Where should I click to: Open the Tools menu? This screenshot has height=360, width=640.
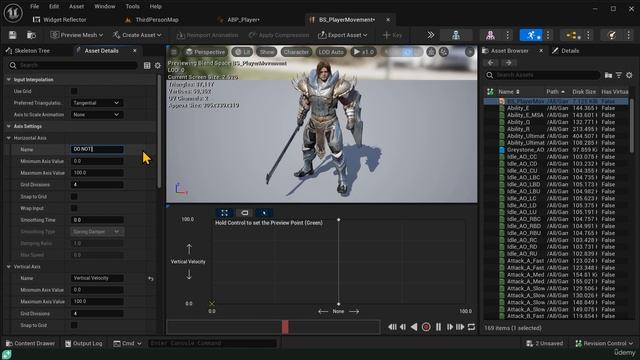132,7
